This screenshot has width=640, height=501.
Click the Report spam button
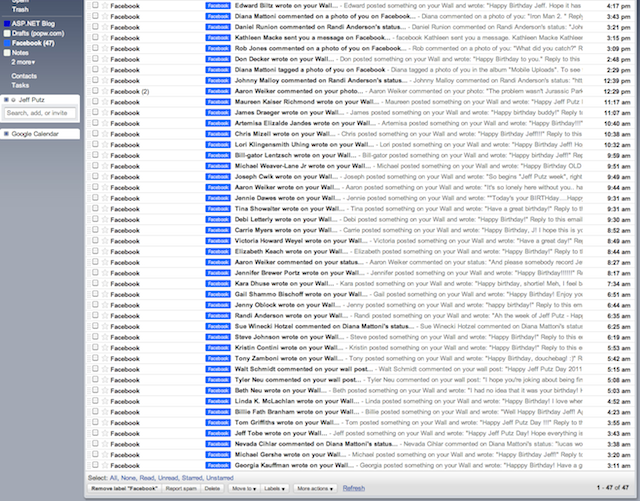point(181,488)
